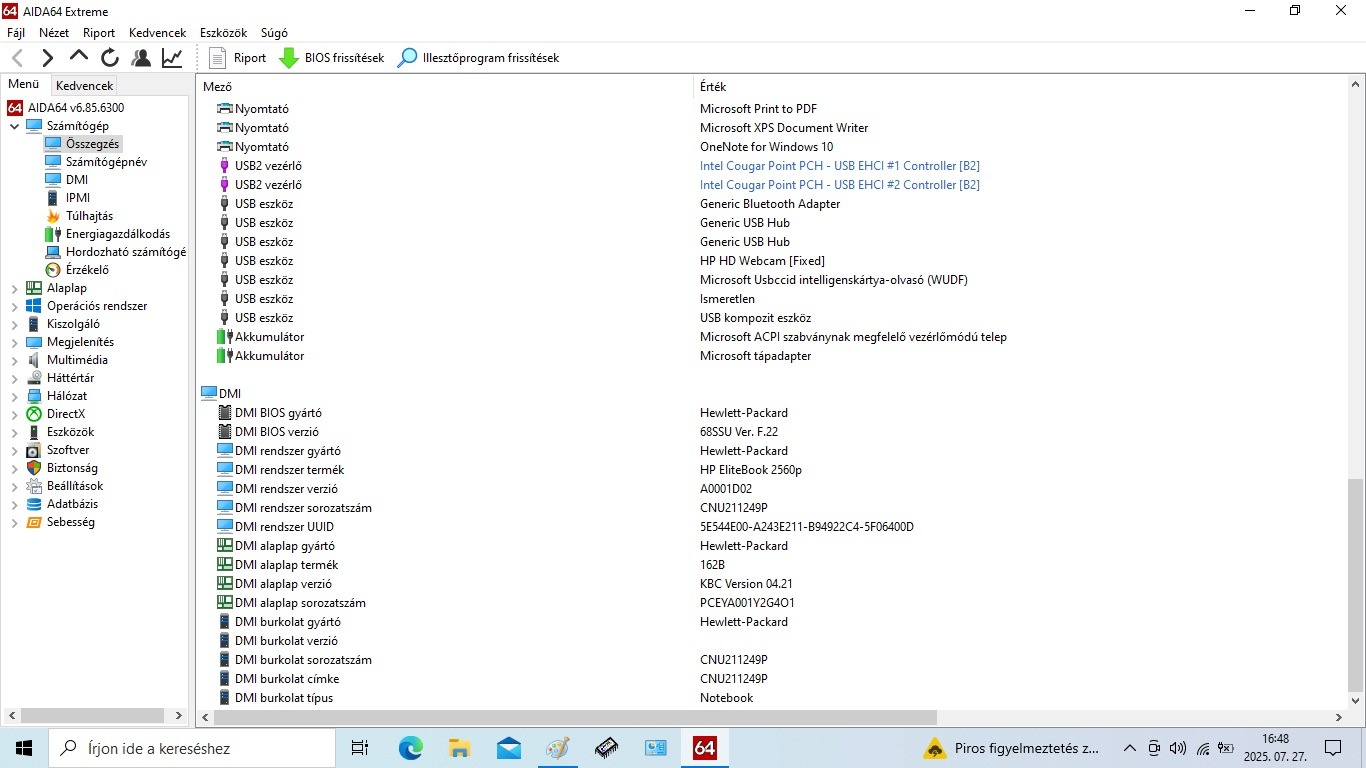Click the taskbar search box

tap(192, 748)
